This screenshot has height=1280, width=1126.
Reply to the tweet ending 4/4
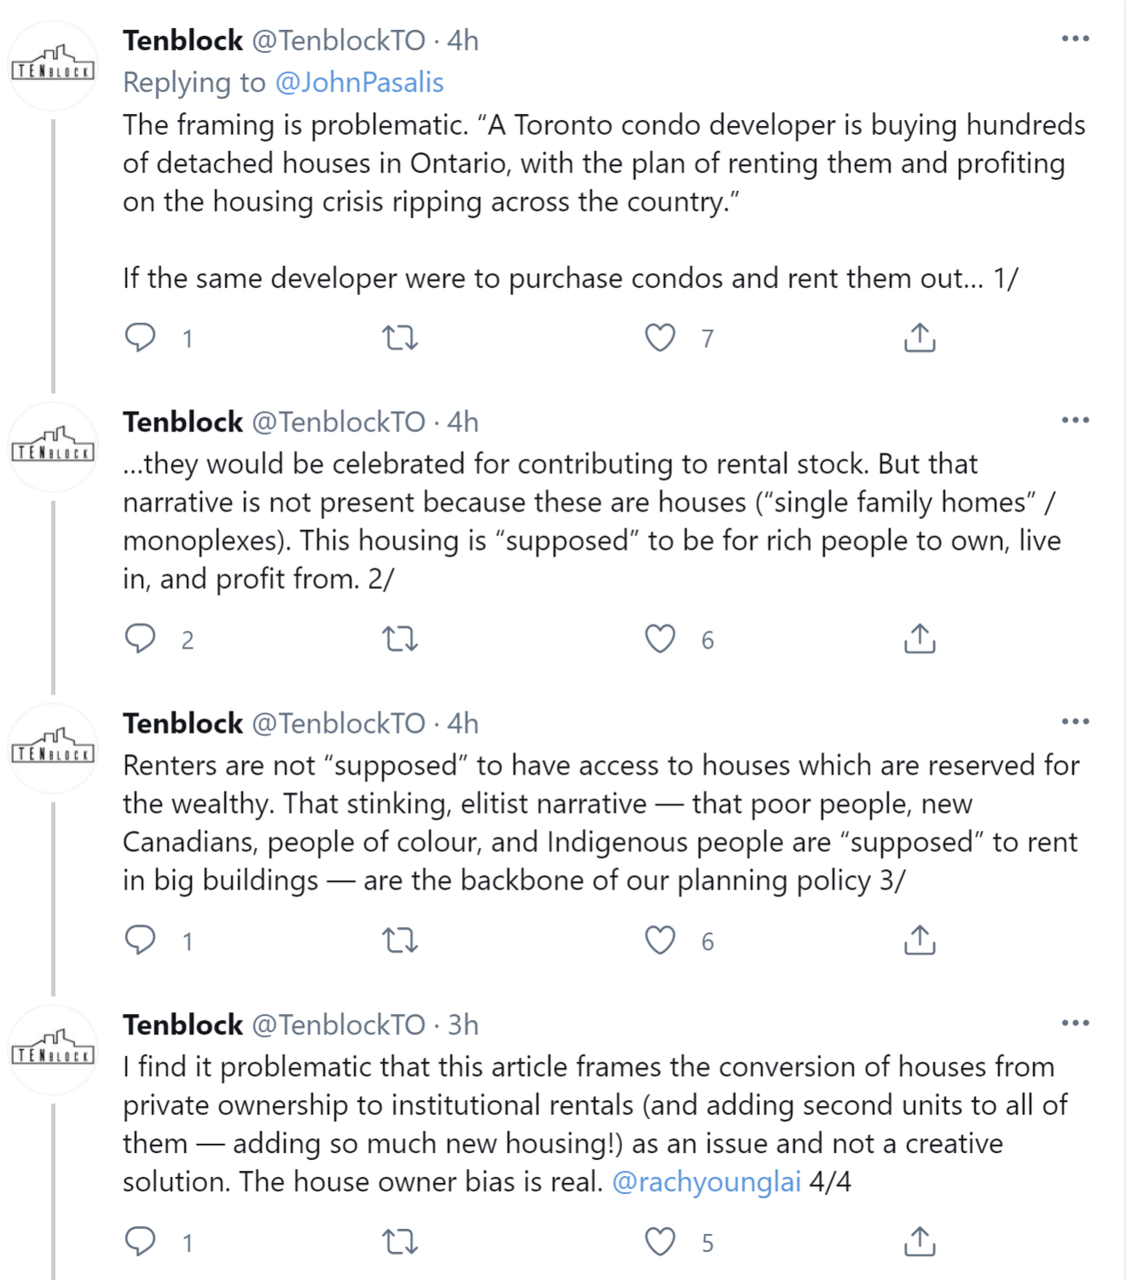140,1242
